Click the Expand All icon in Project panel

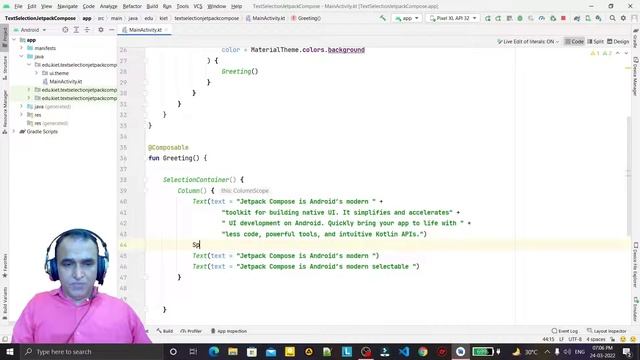point(76,30)
